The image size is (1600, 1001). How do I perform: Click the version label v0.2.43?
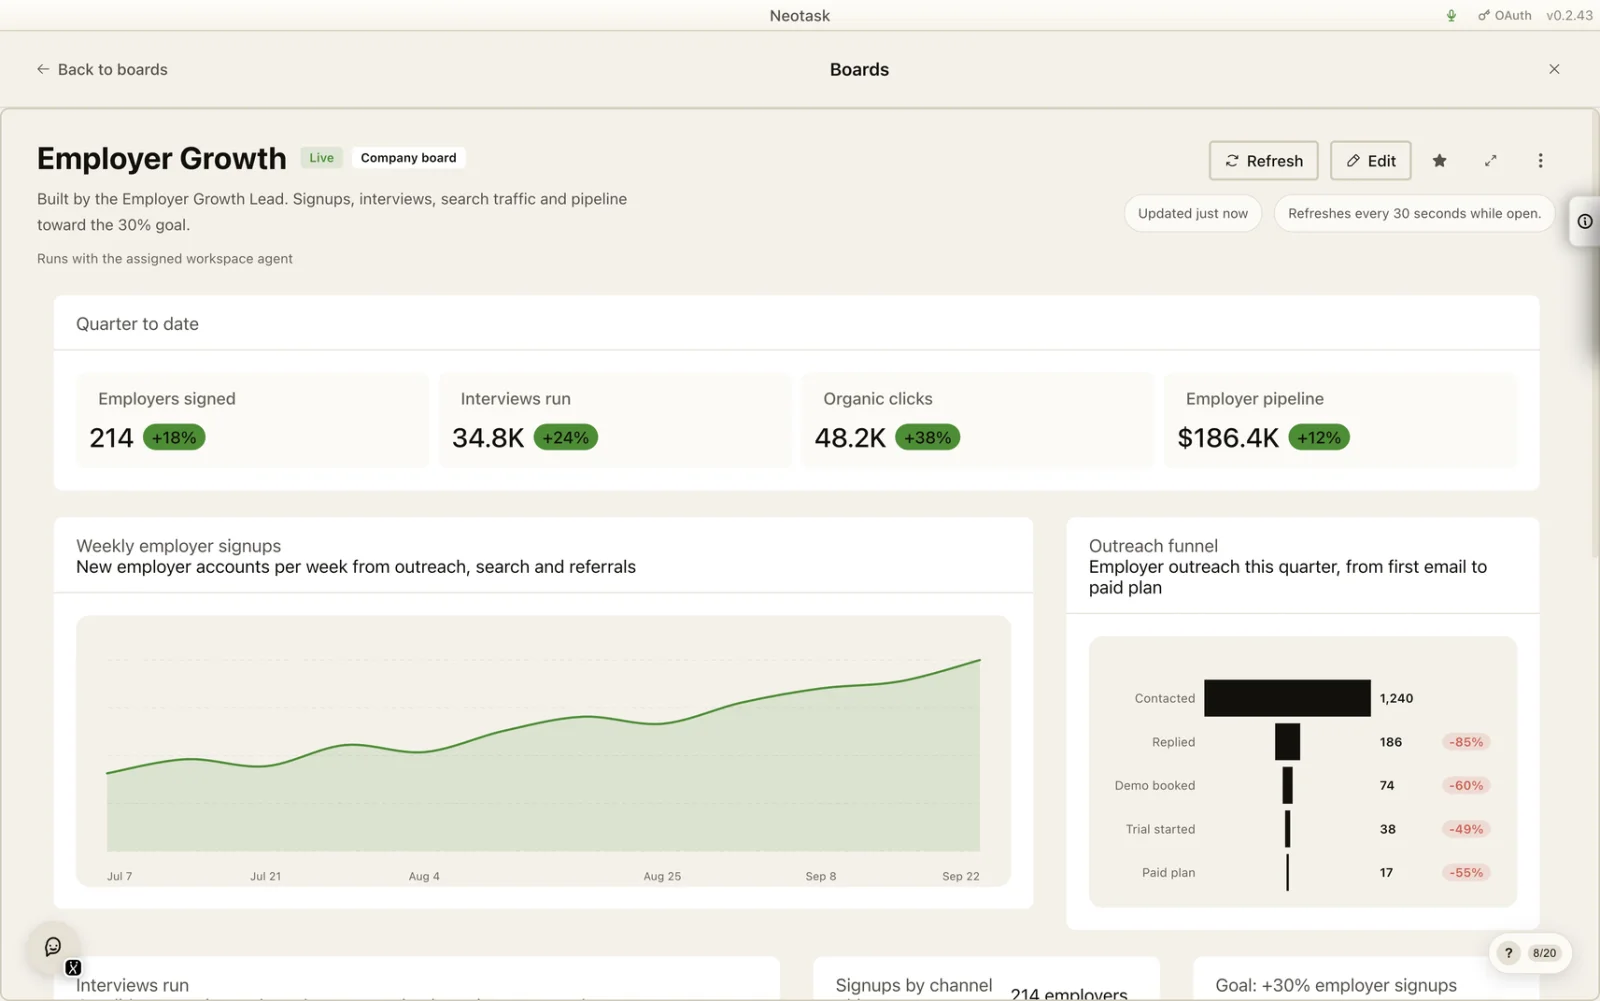pos(1569,15)
